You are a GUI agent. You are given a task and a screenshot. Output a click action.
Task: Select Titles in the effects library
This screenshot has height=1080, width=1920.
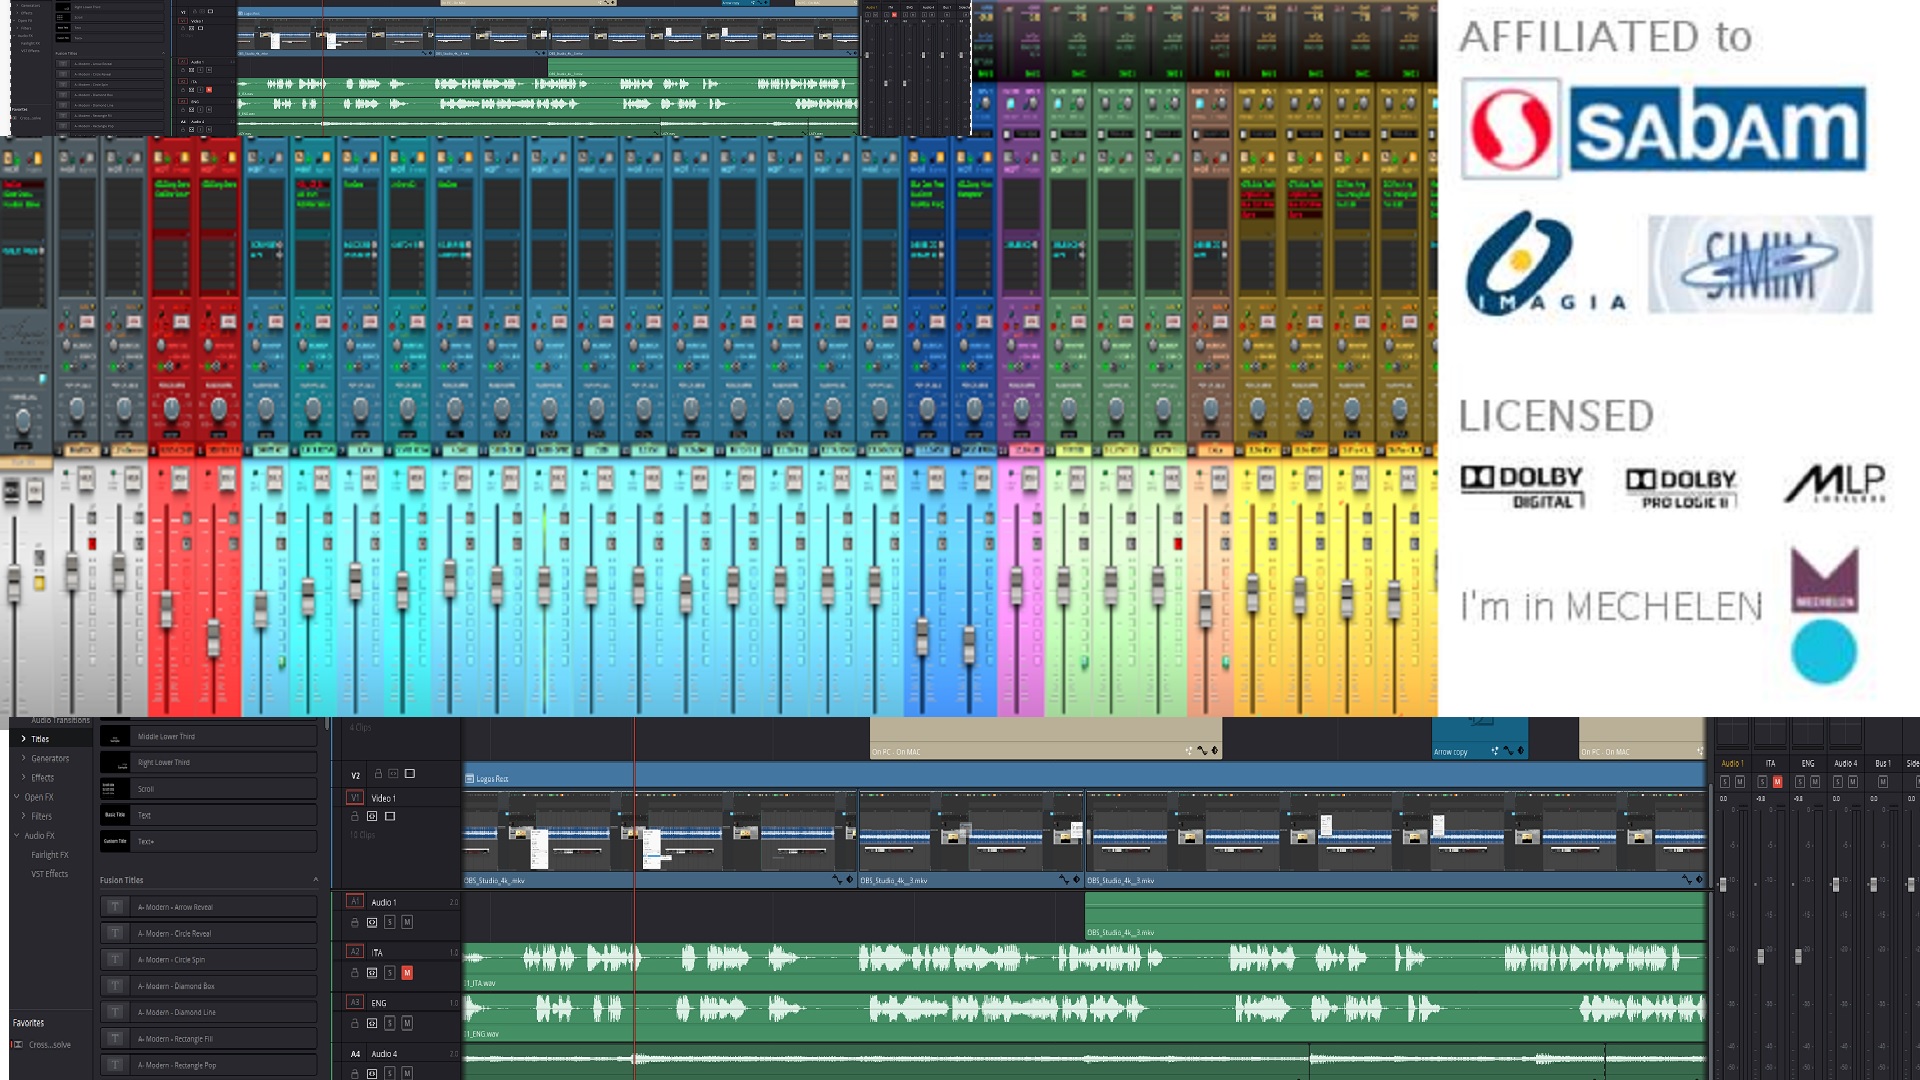point(40,739)
